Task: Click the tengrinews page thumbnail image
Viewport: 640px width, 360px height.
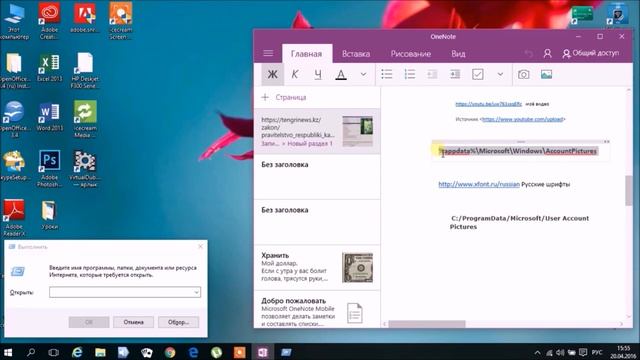Action: (x=358, y=131)
